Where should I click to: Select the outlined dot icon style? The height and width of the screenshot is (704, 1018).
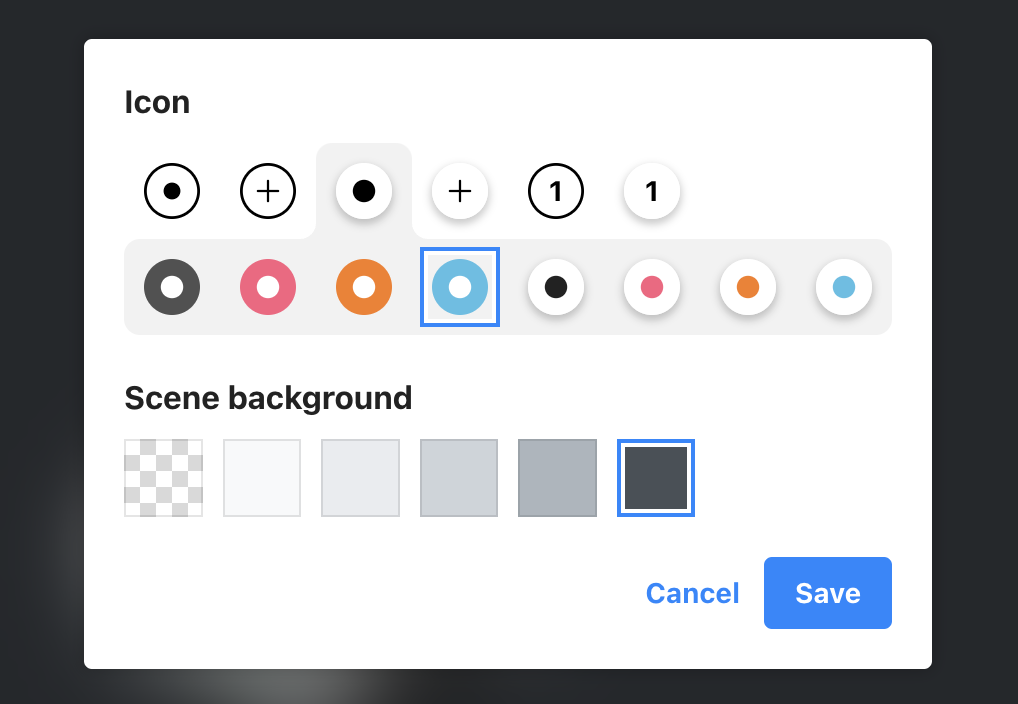pos(172,191)
